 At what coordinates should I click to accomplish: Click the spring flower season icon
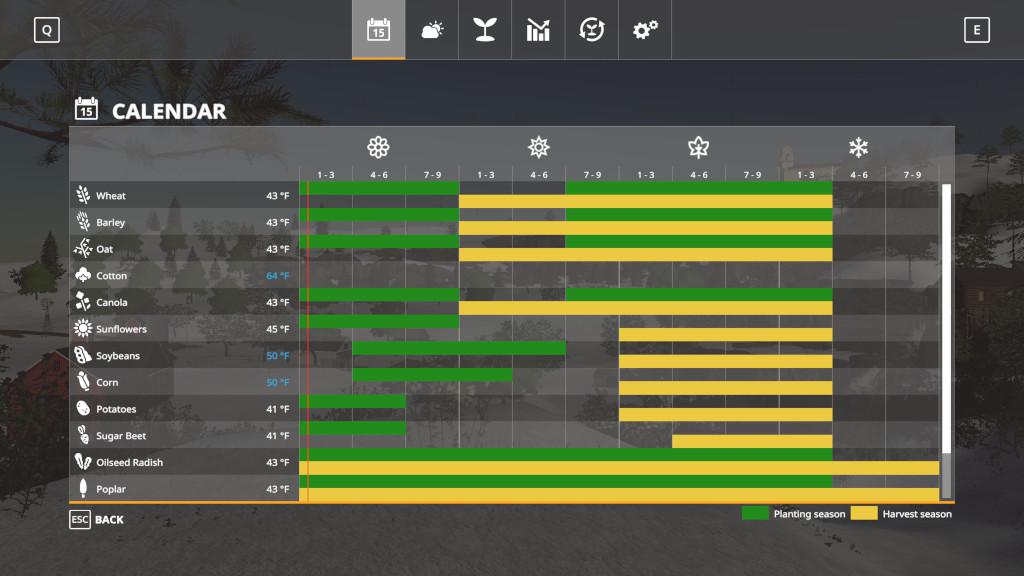click(378, 148)
